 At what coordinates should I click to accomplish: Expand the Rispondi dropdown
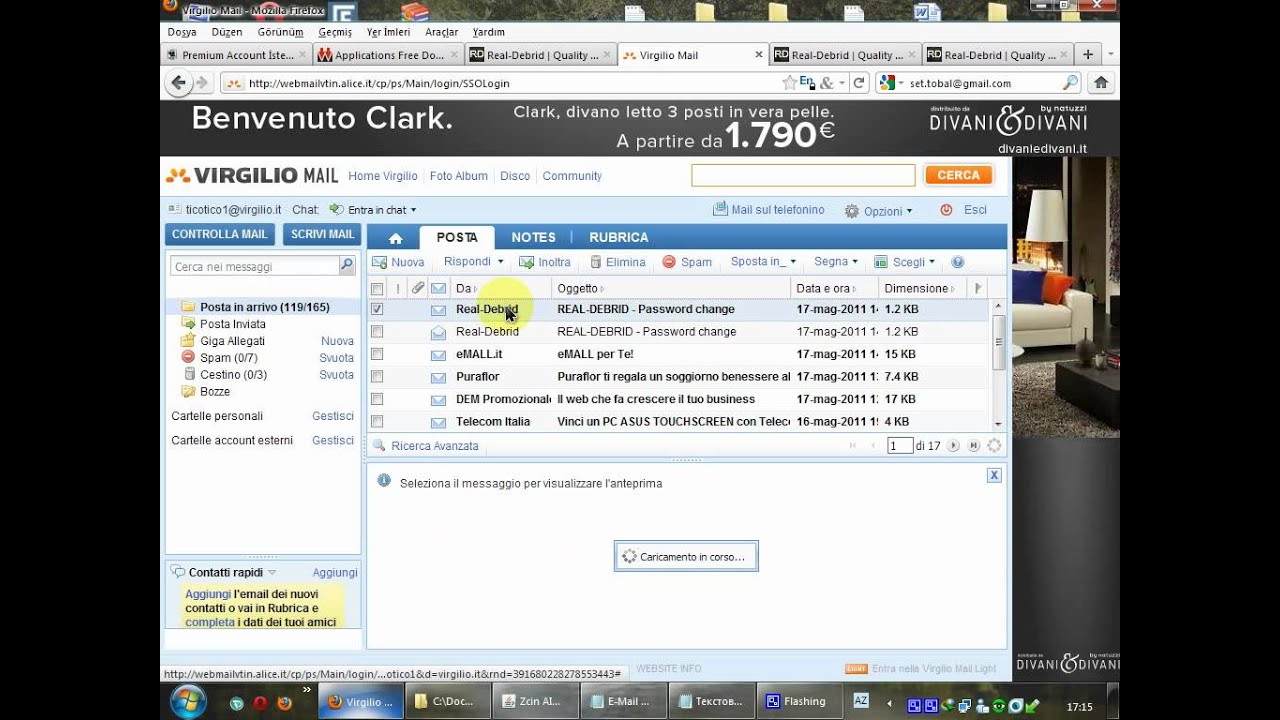tap(501, 262)
